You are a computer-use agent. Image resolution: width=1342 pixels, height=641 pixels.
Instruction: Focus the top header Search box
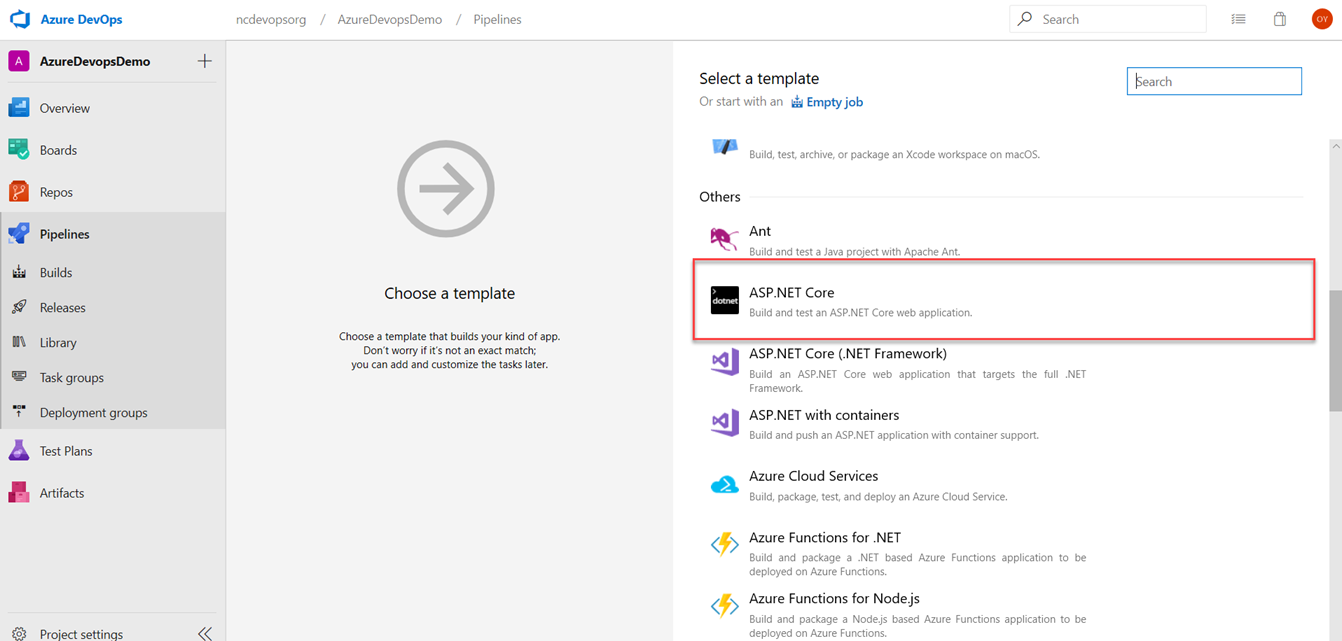(1108, 19)
